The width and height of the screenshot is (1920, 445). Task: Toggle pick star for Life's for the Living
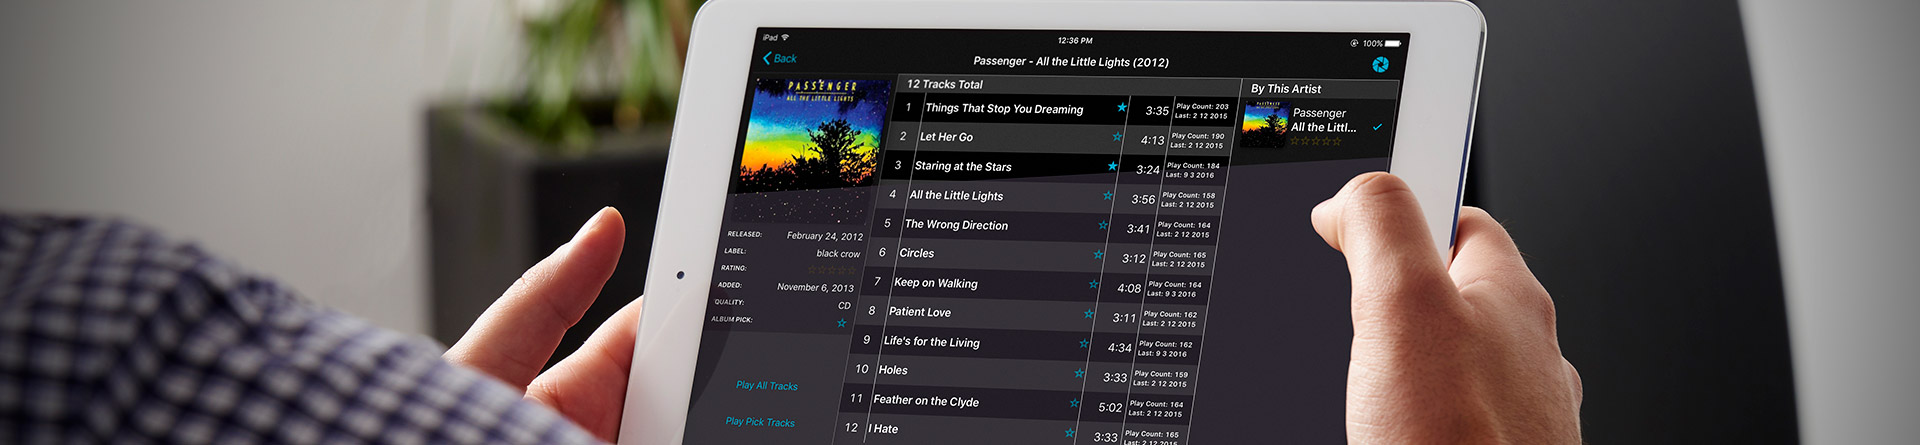1083,344
